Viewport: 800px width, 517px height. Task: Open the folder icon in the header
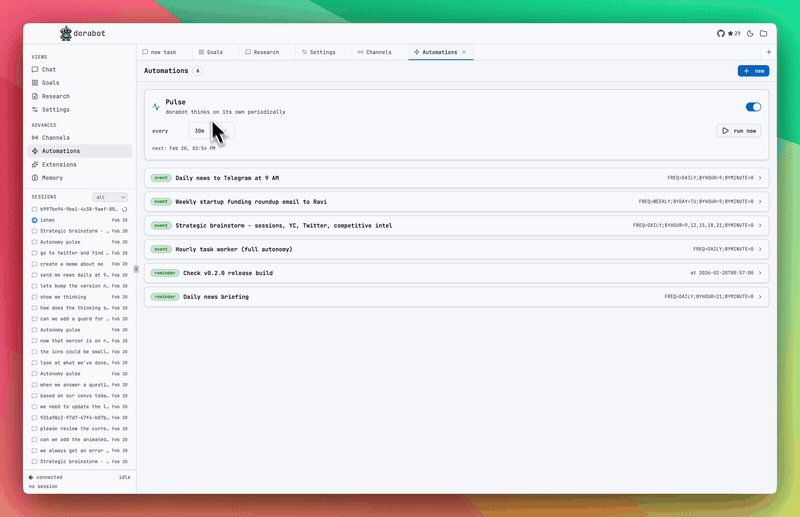click(763, 34)
